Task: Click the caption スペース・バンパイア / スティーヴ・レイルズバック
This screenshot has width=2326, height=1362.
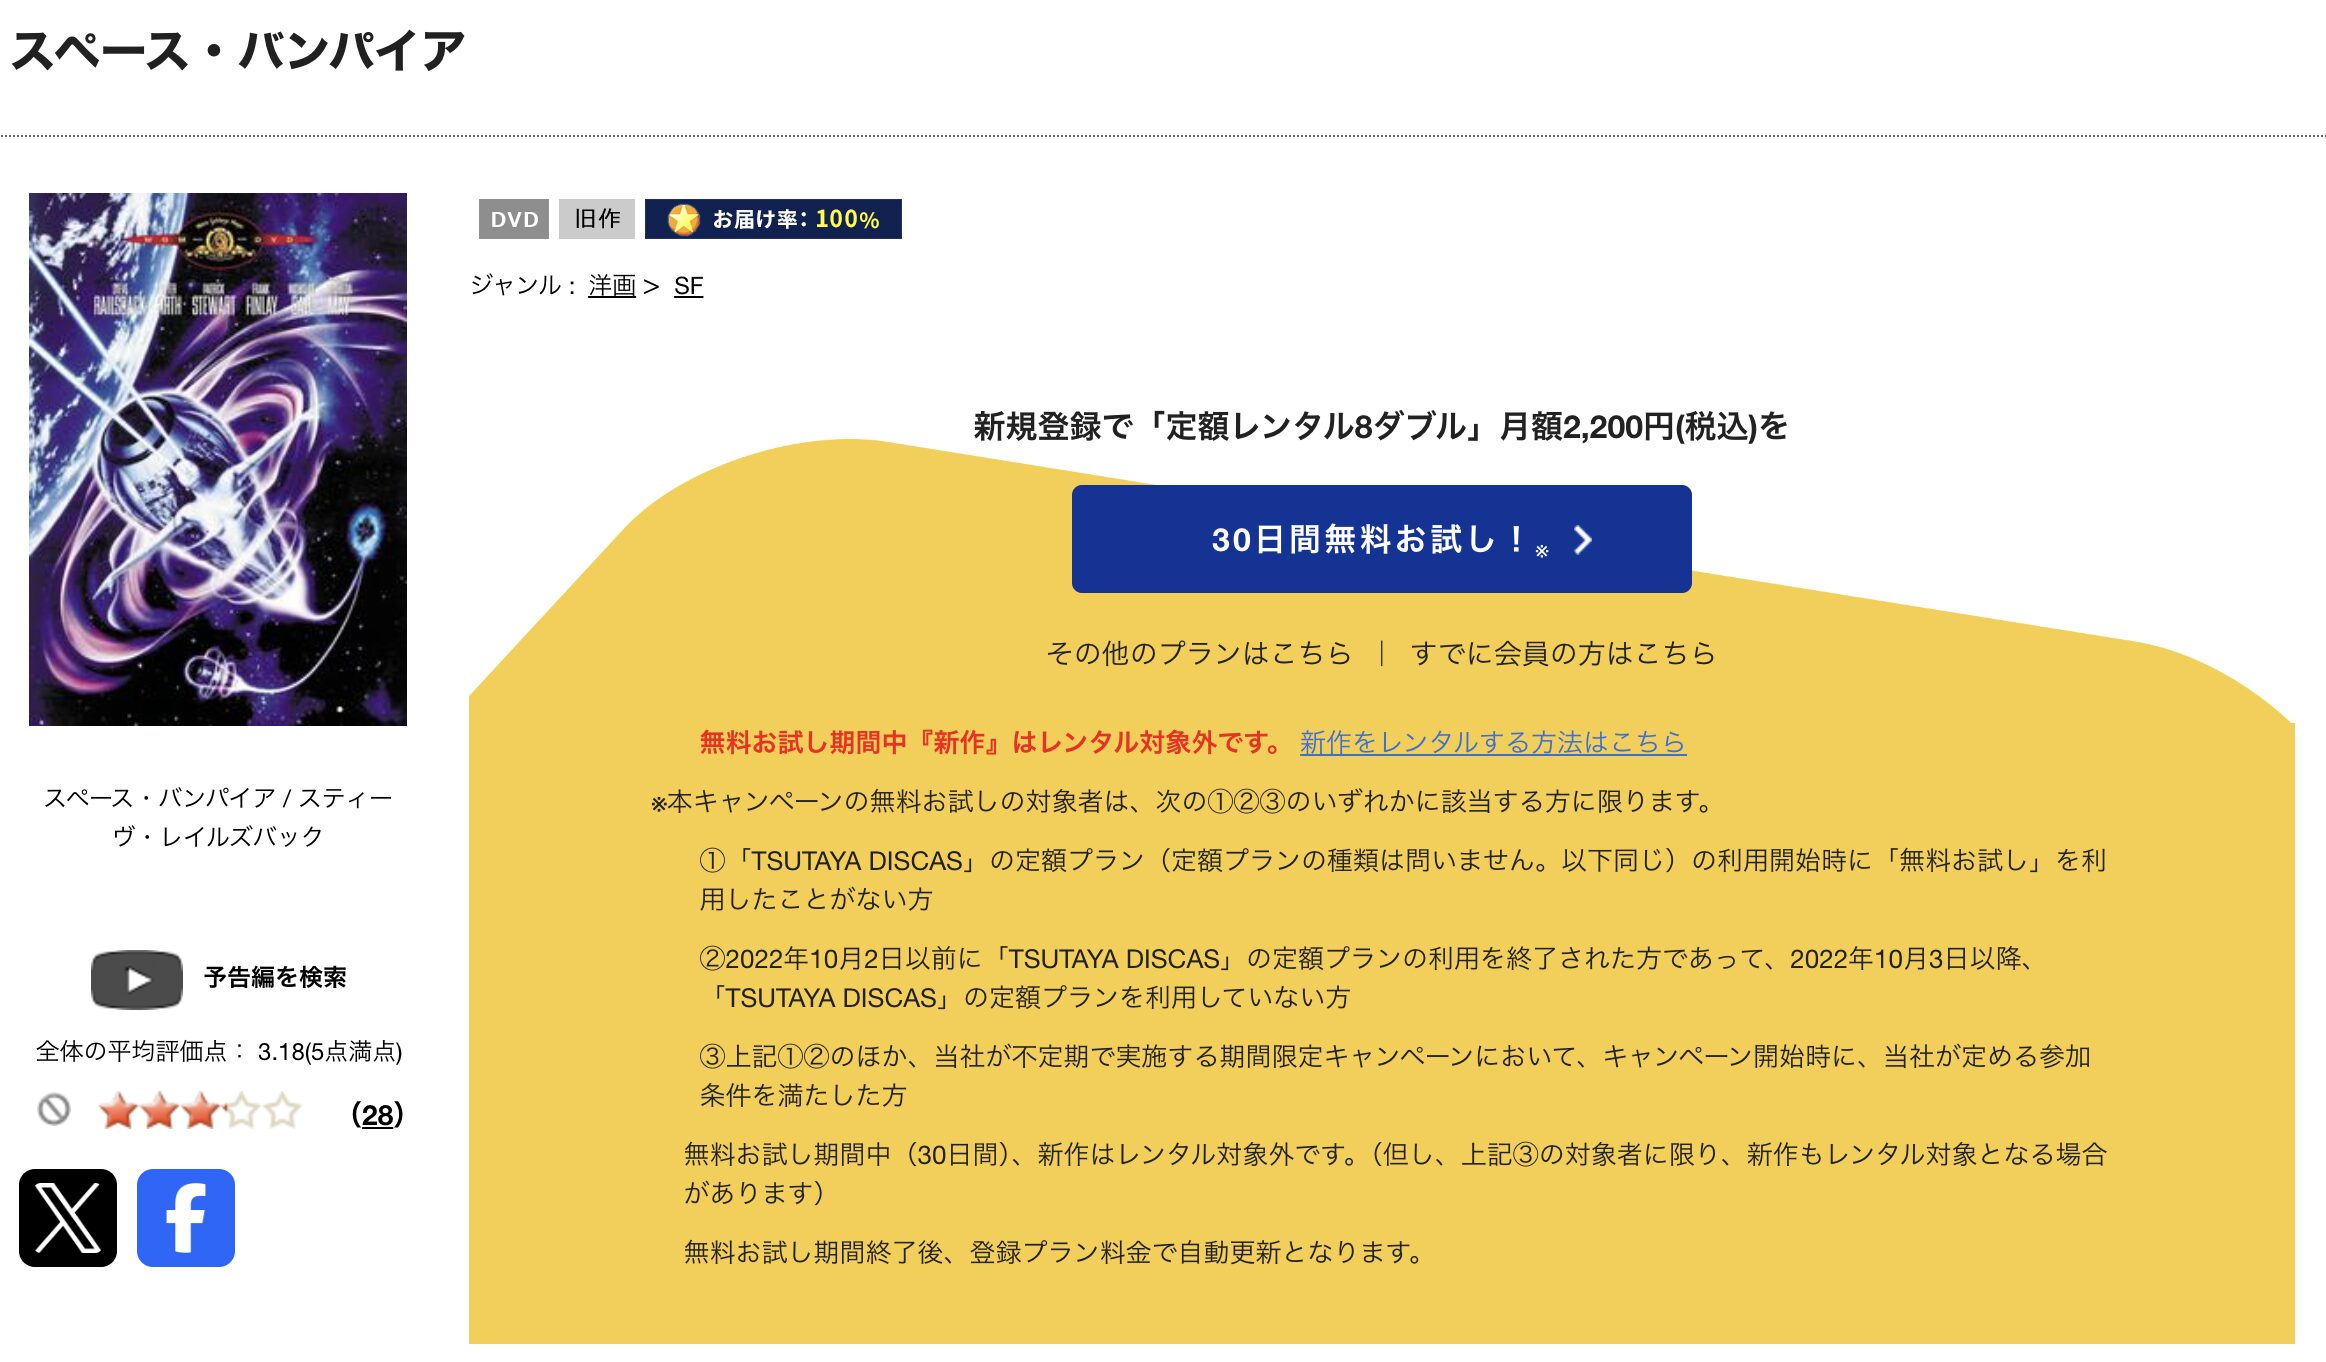Action: [x=218, y=816]
